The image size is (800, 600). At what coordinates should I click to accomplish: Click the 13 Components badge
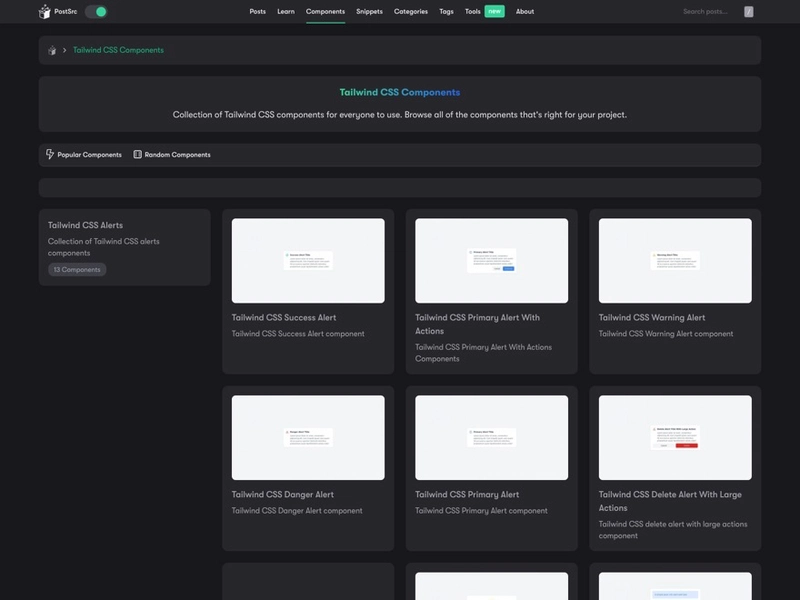point(77,269)
